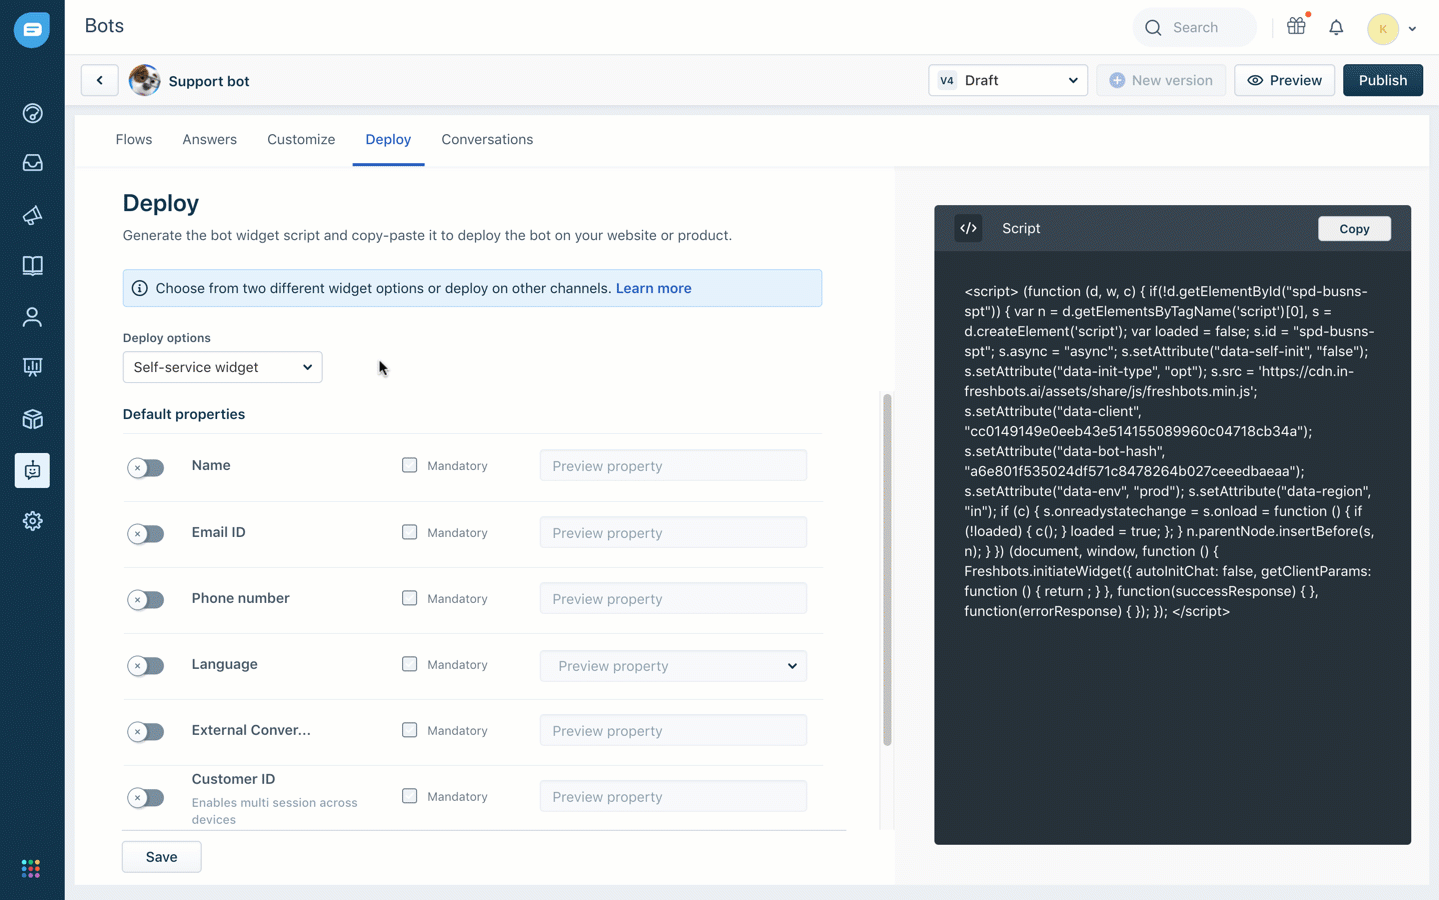Open the gift what's new icon
1439x900 pixels.
click(x=1296, y=27)
